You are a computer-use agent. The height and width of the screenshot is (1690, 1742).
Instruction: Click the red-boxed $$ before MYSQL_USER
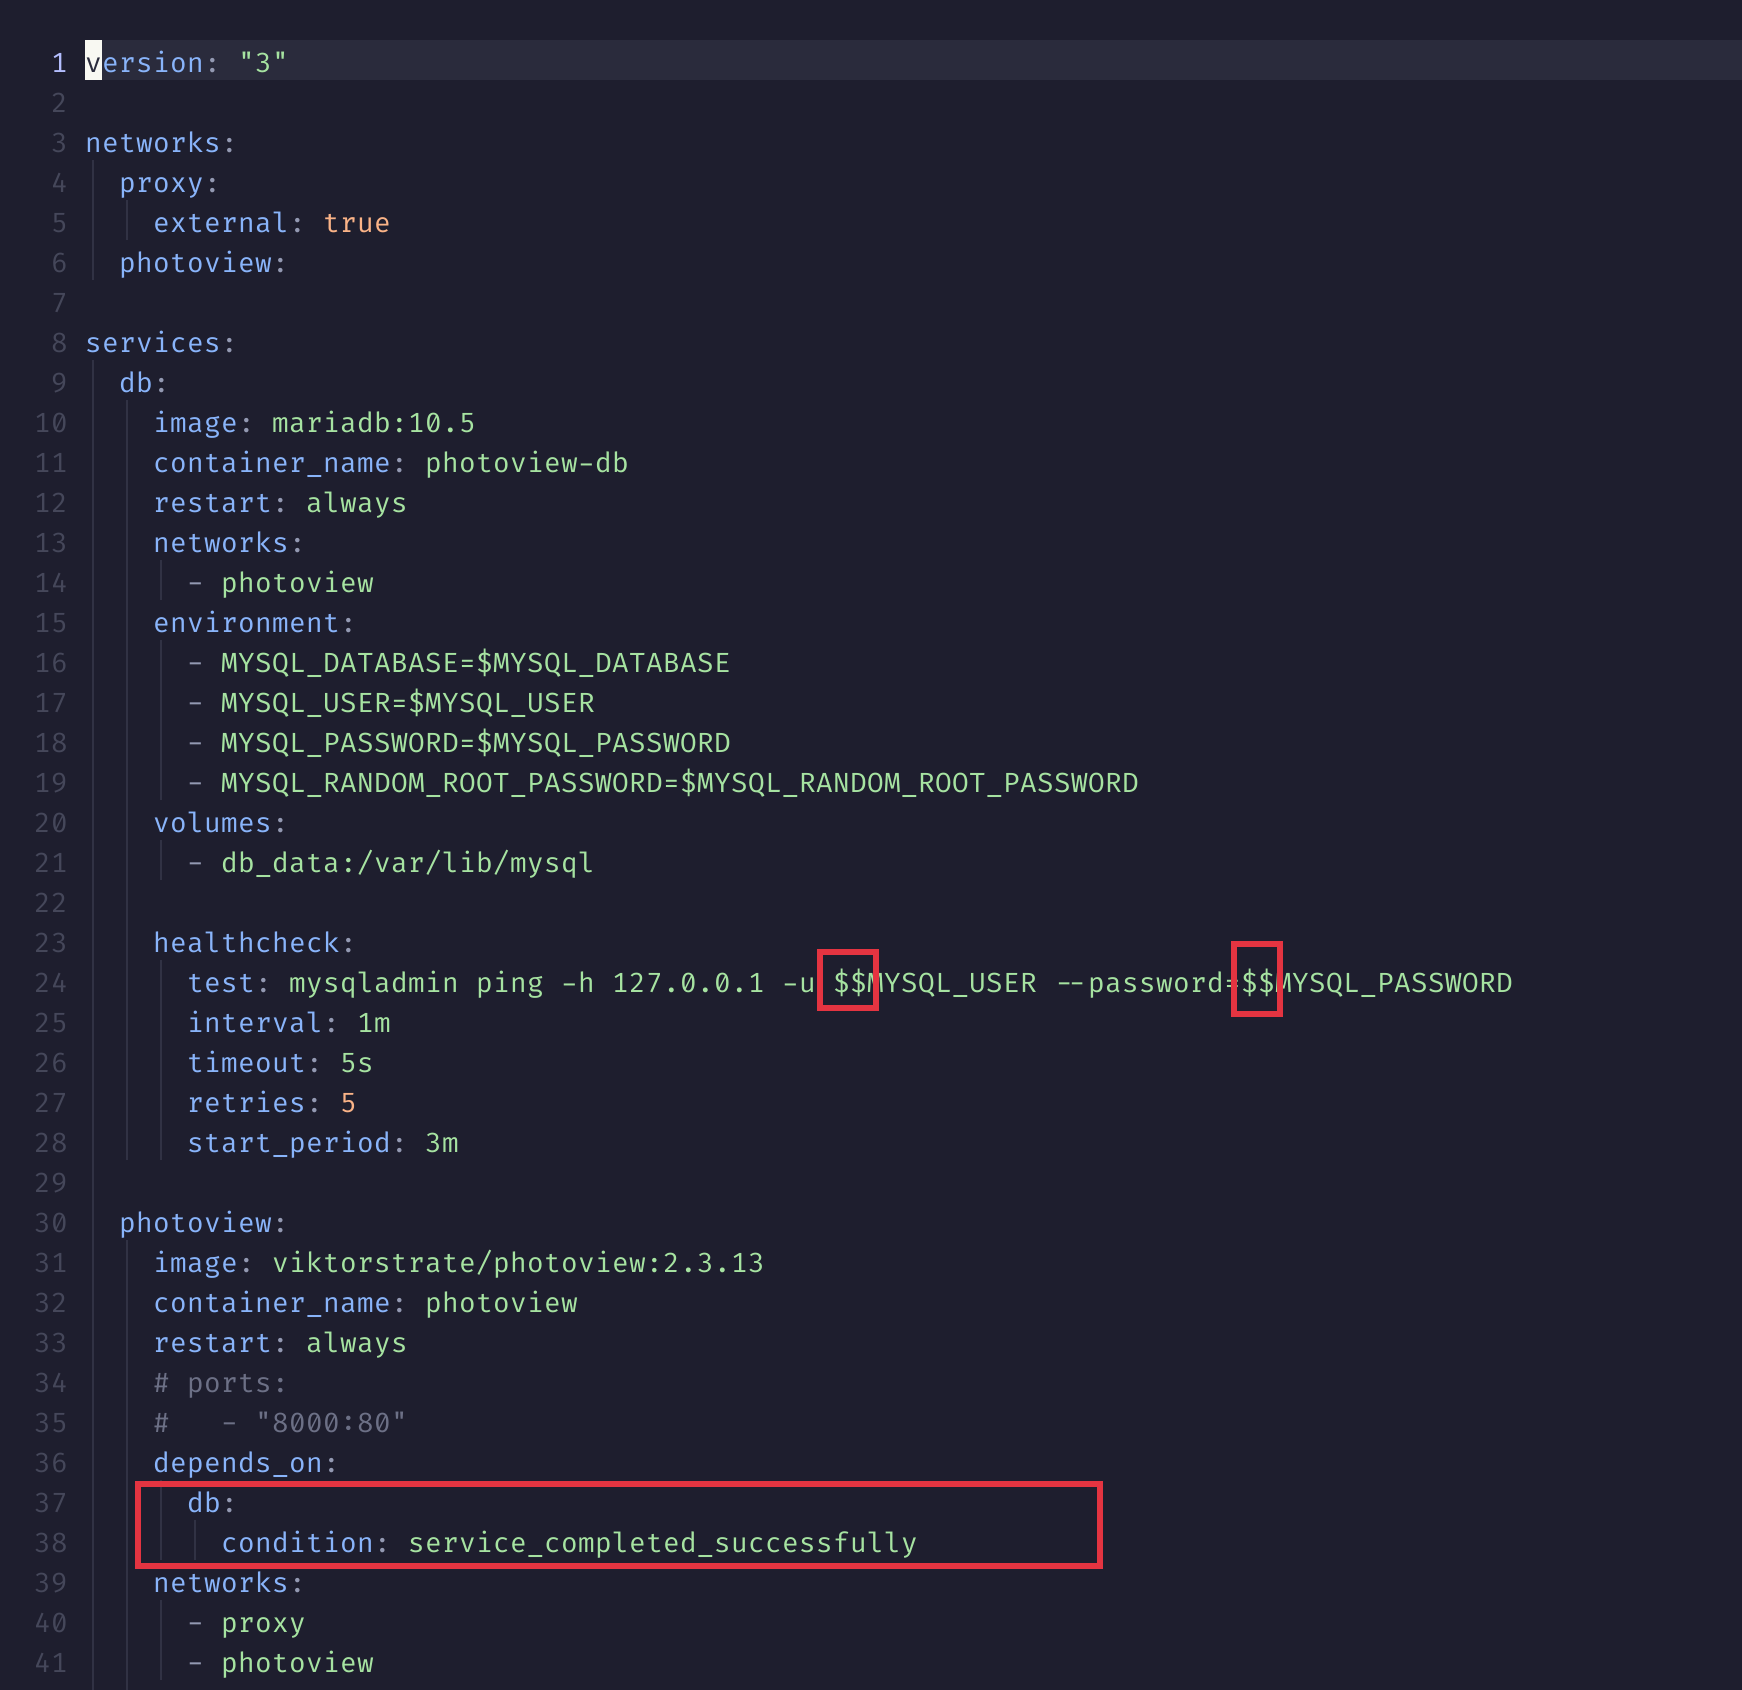tap(848, 982)
